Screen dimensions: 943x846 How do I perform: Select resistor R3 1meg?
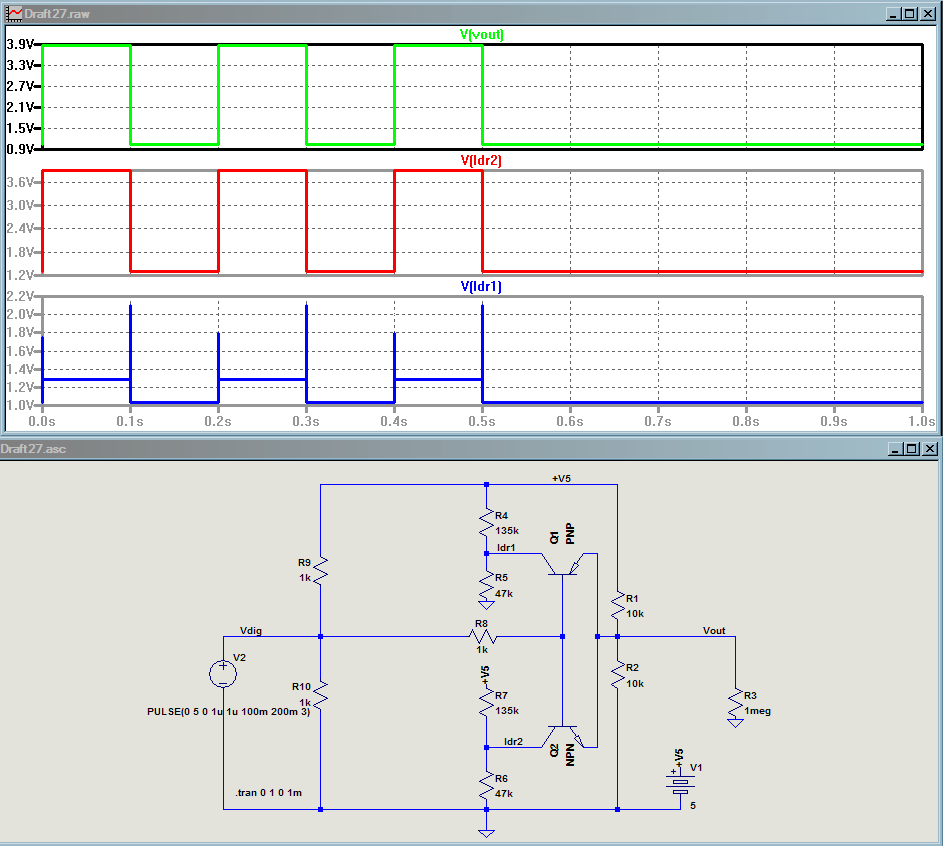point(736,702)
